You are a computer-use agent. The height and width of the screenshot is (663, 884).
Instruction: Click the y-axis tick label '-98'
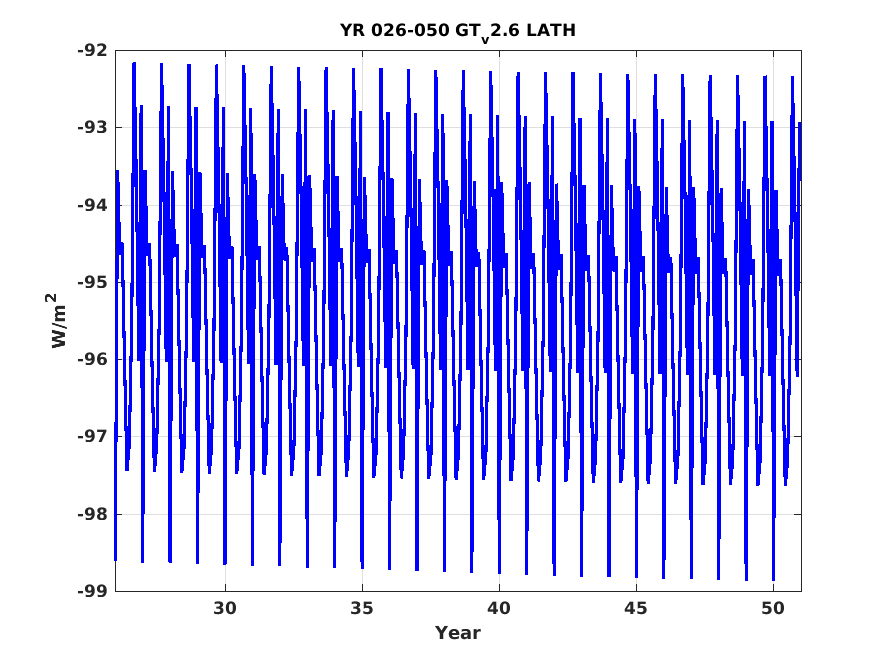(92, 514)
